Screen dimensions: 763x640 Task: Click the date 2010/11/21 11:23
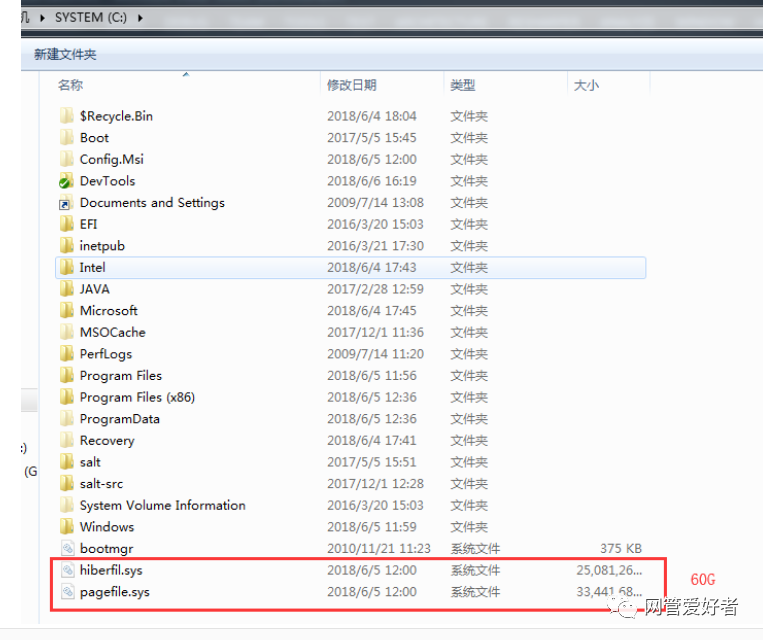[379, 549]
